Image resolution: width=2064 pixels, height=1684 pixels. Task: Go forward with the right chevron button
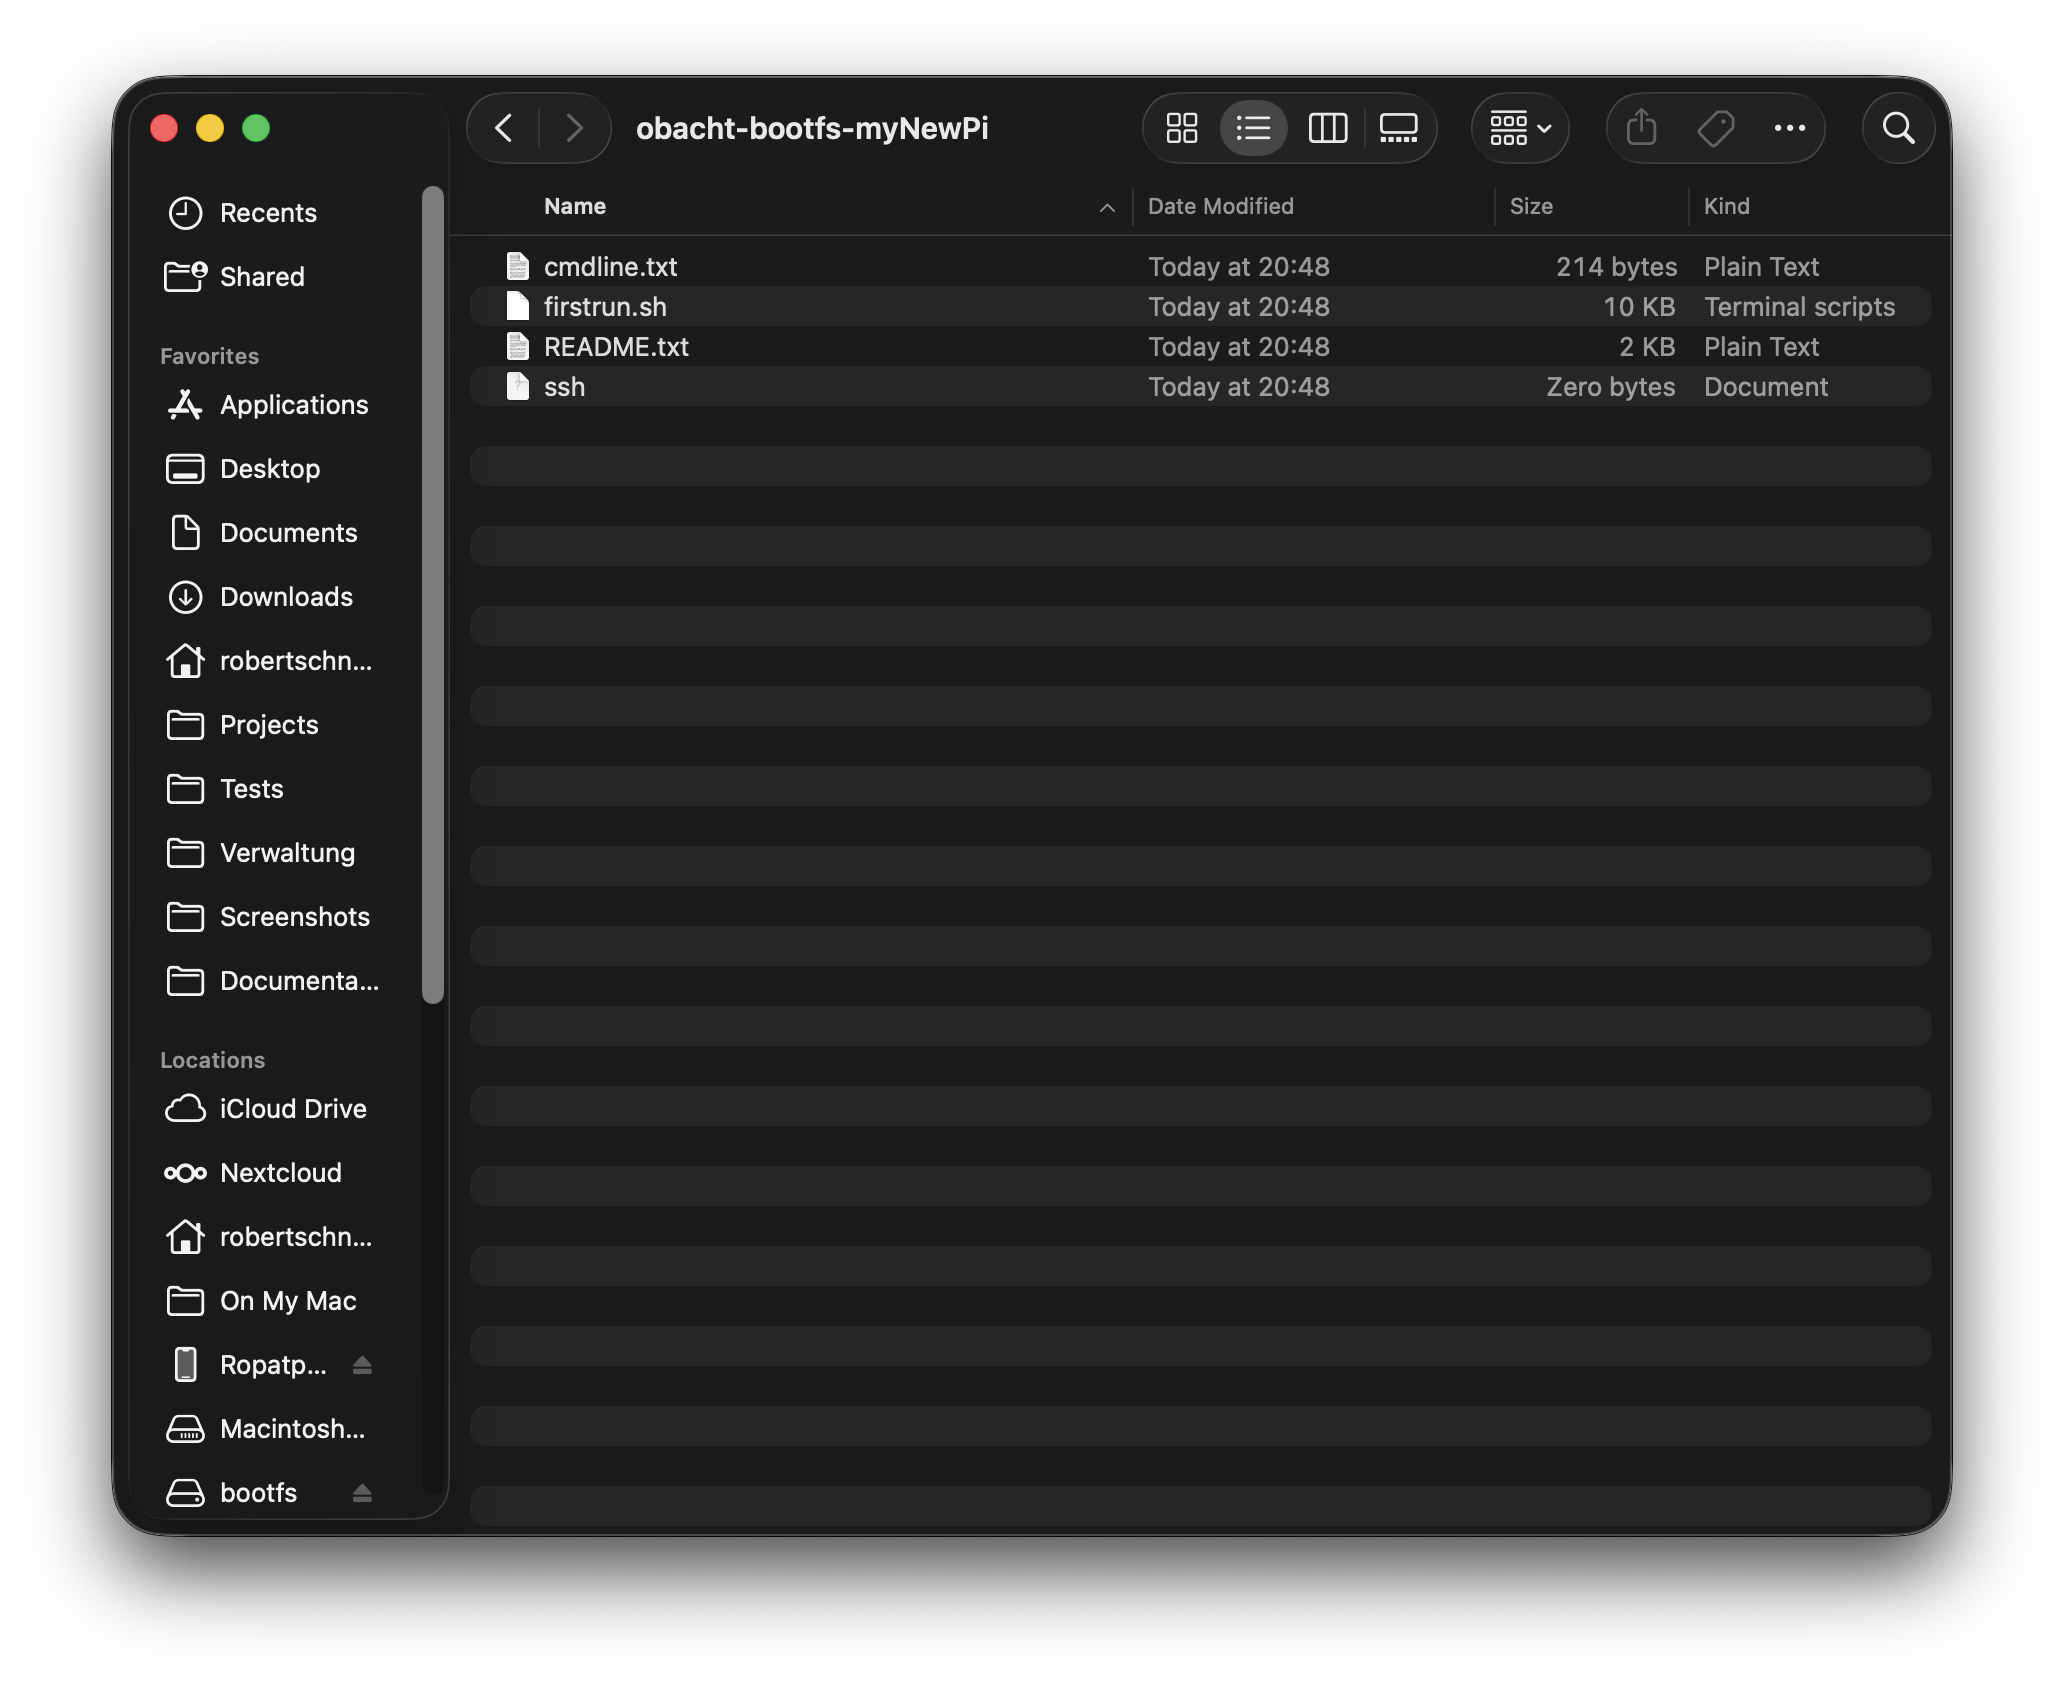[574, 128]
